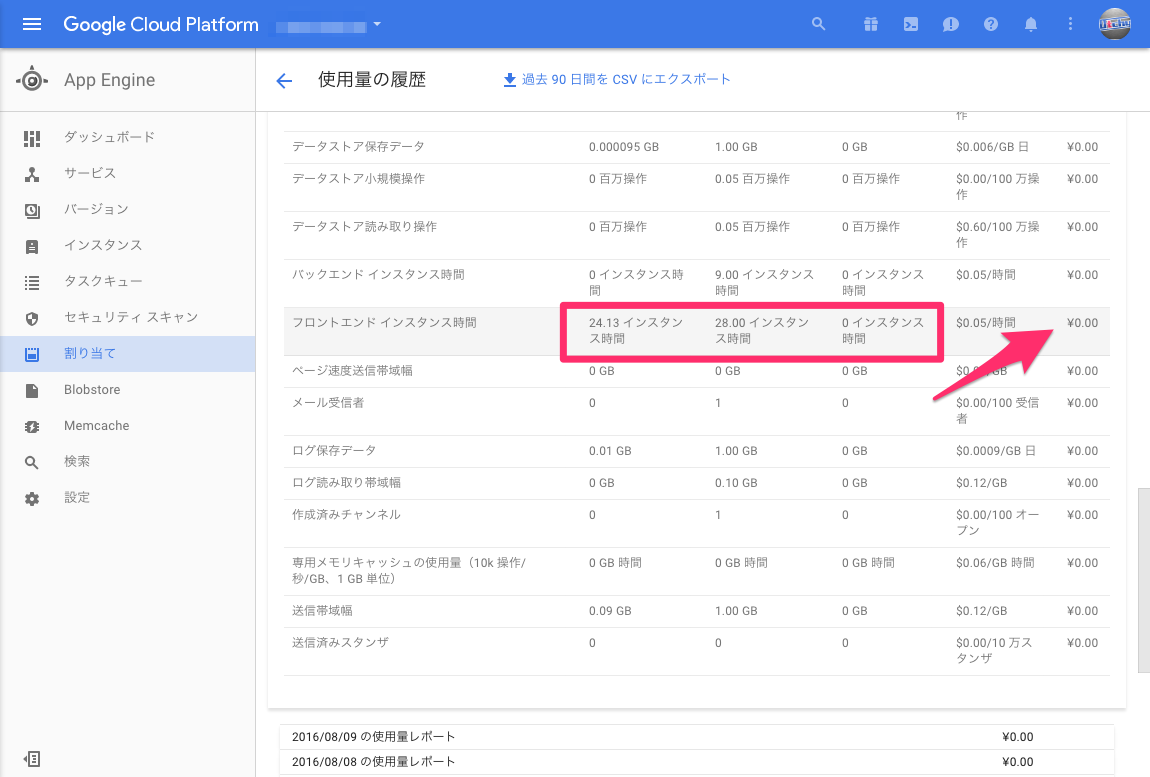The height and width of the screenshot is (777, 1150).
Task: Open the gift free trial icon
Action: (871, 24)
